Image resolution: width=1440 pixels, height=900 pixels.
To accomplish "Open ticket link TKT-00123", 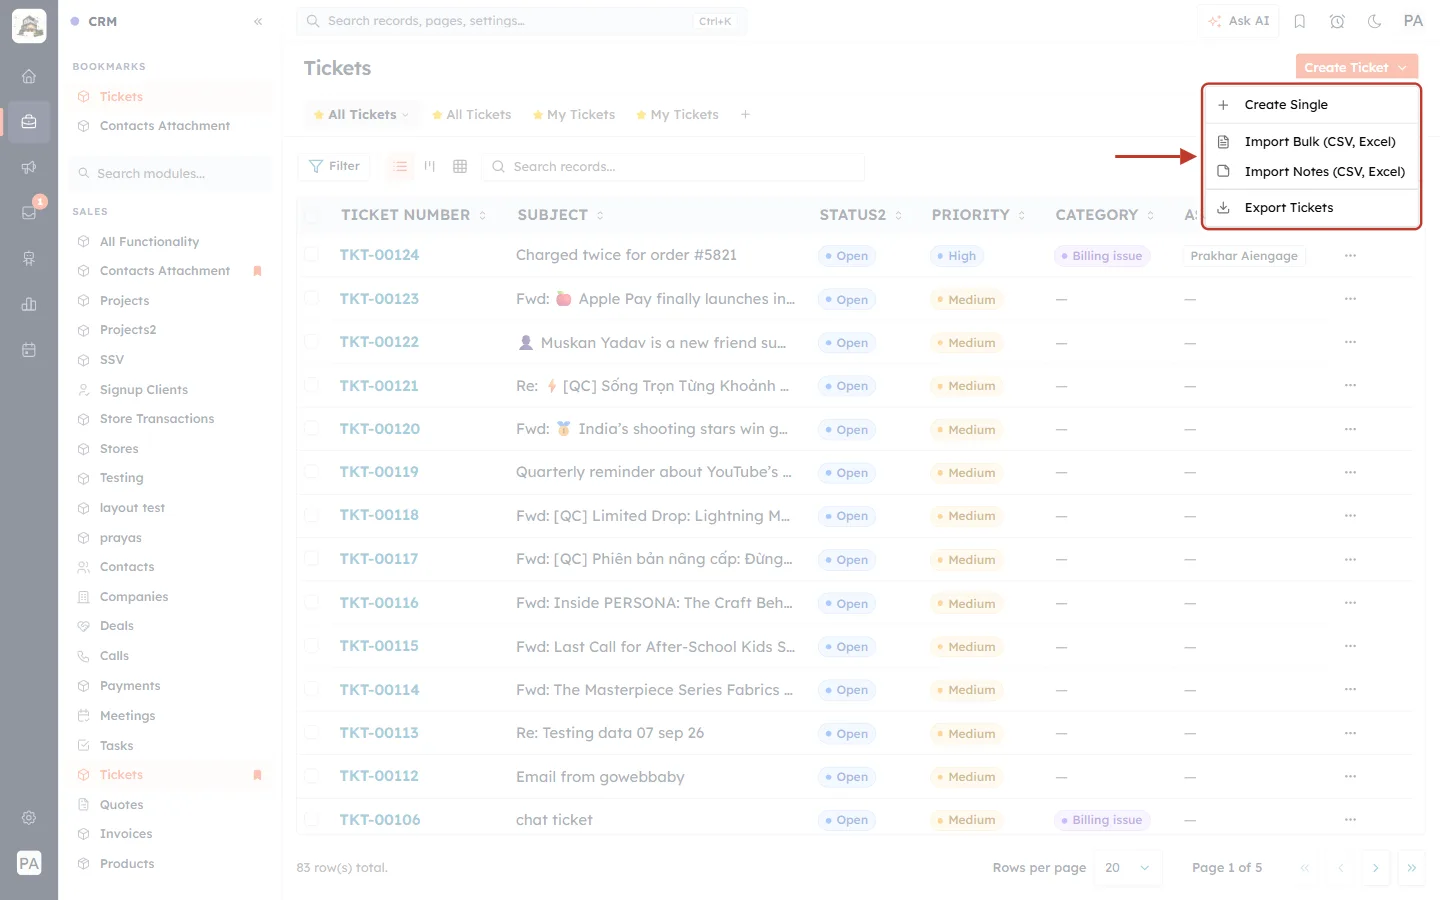I will click(379, 299).
